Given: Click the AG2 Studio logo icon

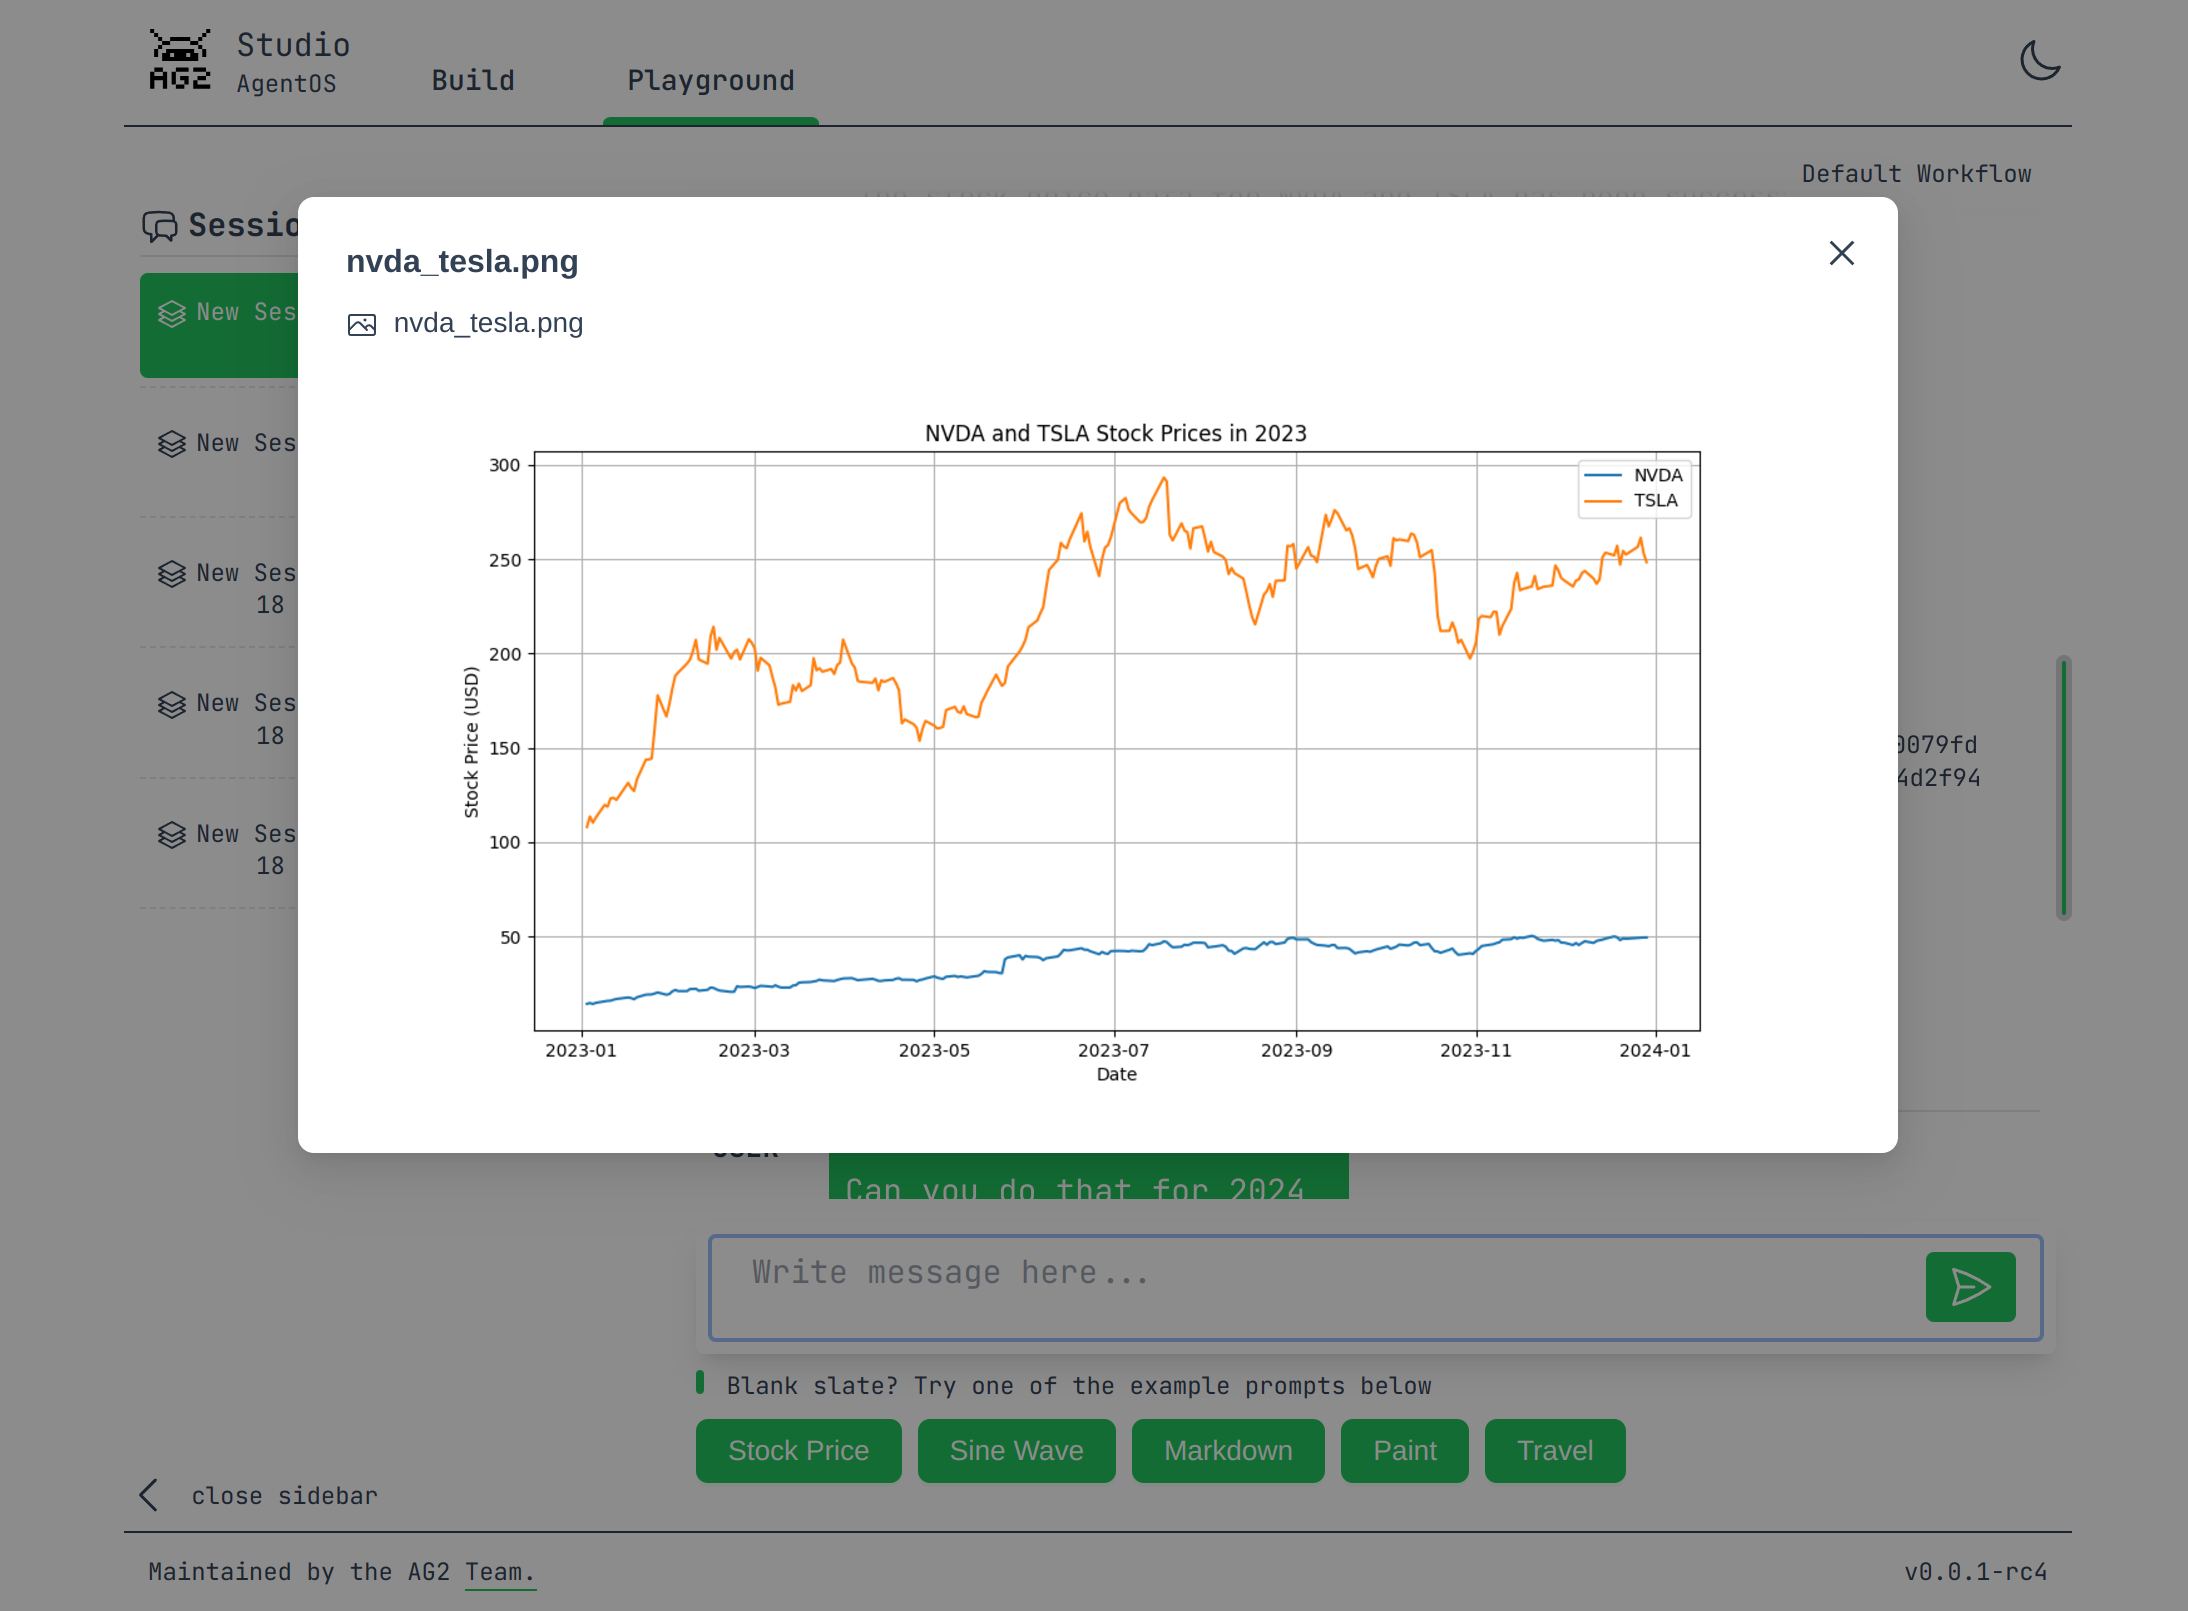Looking at the screenshot, I should [180, 60].
